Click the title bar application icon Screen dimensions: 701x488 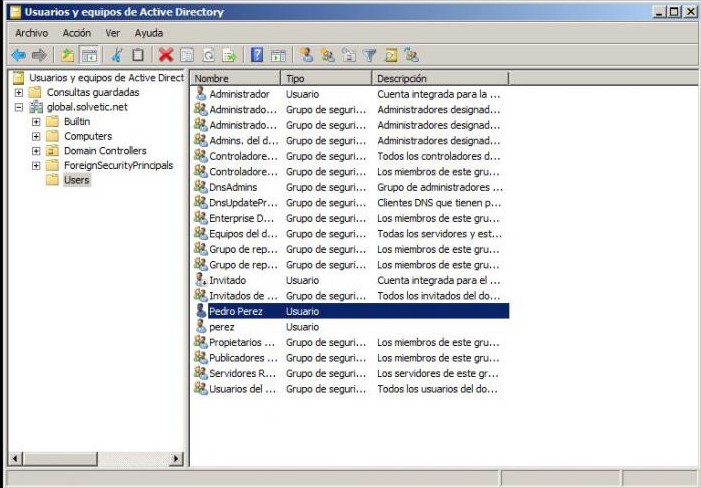click(16, 12)
